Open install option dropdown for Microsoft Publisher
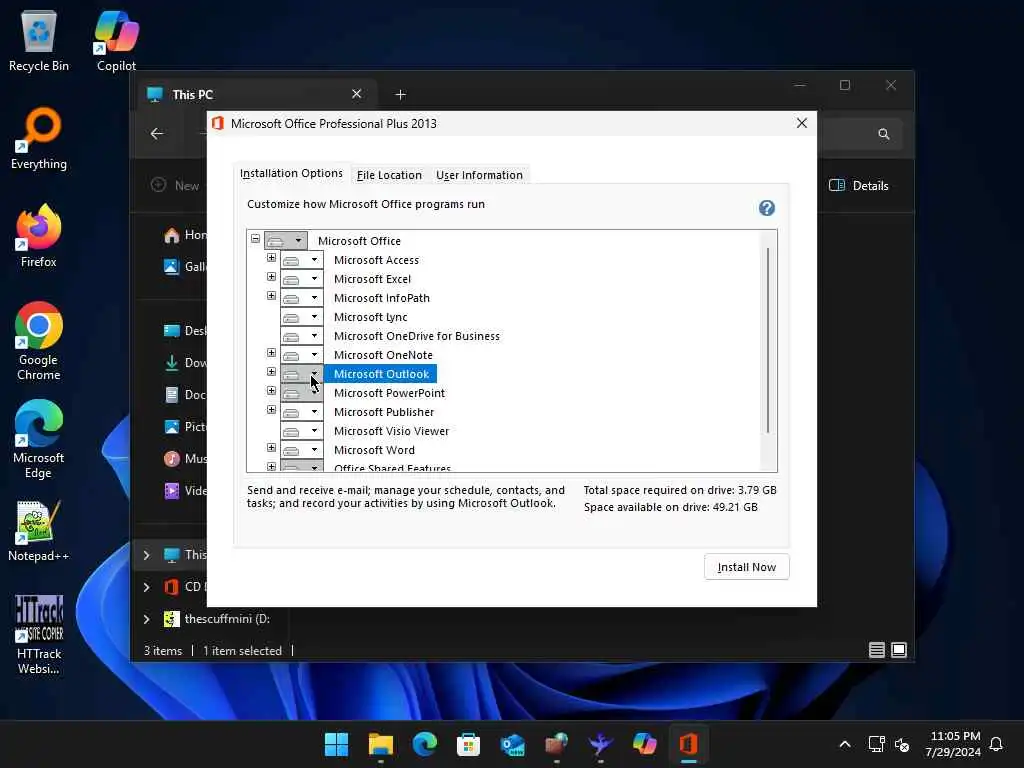This screenshot has height=768, width=1024. point(302,412)
